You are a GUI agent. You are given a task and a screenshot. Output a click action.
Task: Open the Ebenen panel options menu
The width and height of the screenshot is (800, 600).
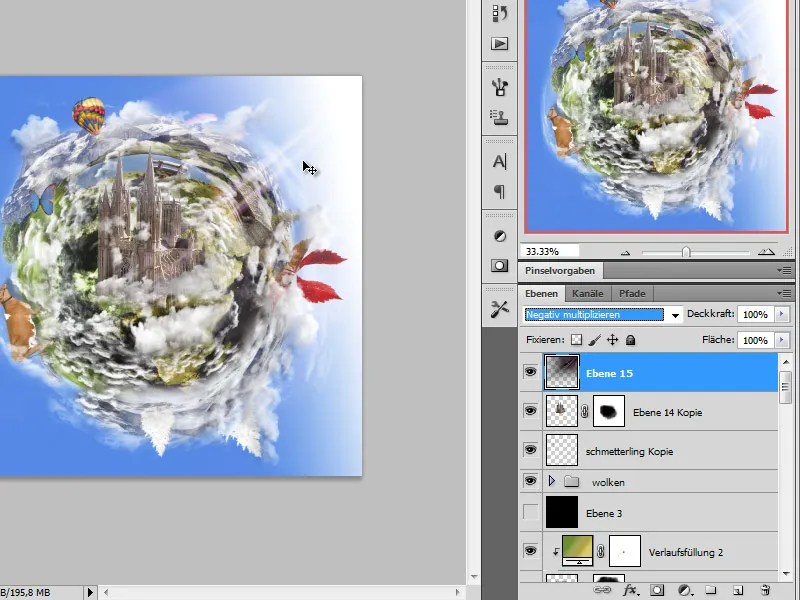tap(784, 293)
